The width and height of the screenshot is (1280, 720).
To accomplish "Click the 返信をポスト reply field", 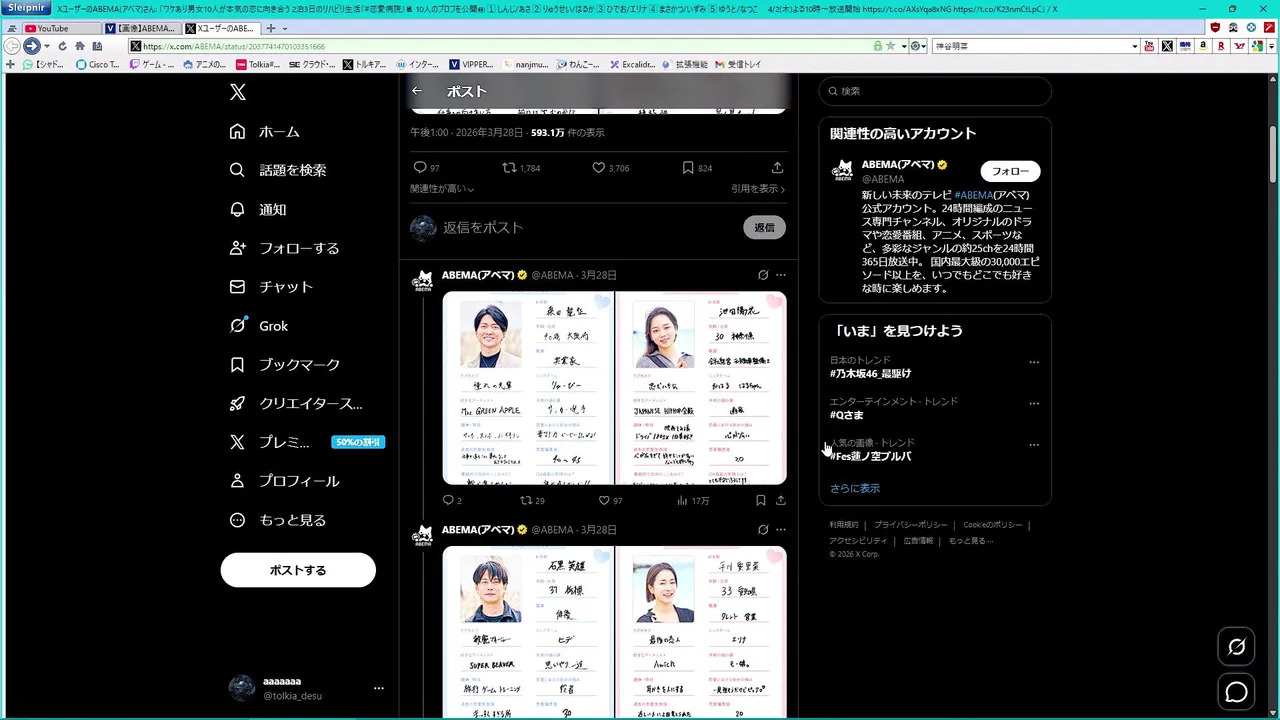I will coord(590,228).
